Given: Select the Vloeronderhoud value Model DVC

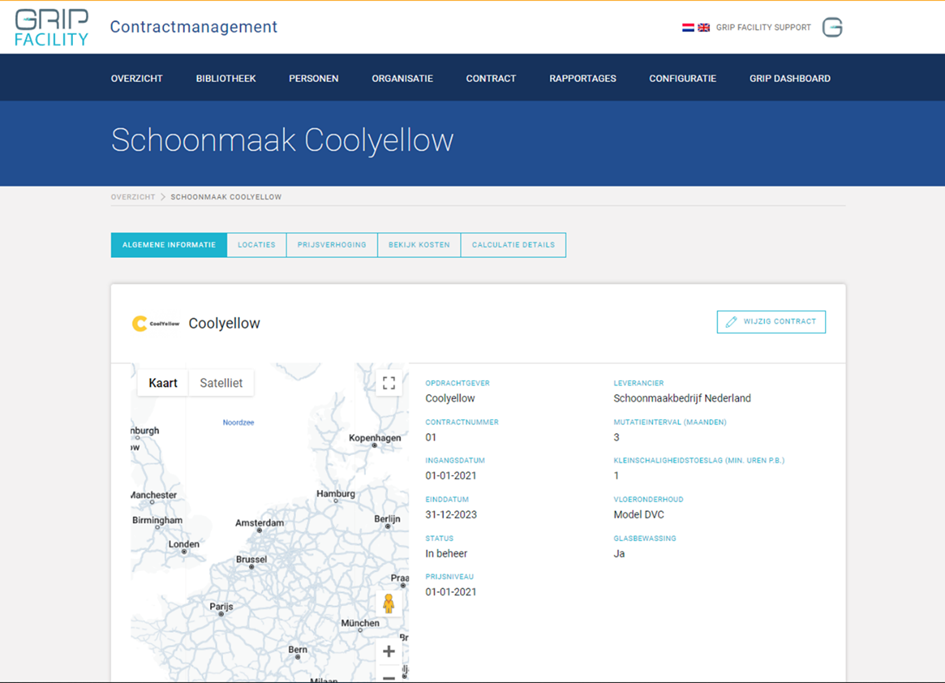Looking at the screenshot, I should tap(639, 515).
